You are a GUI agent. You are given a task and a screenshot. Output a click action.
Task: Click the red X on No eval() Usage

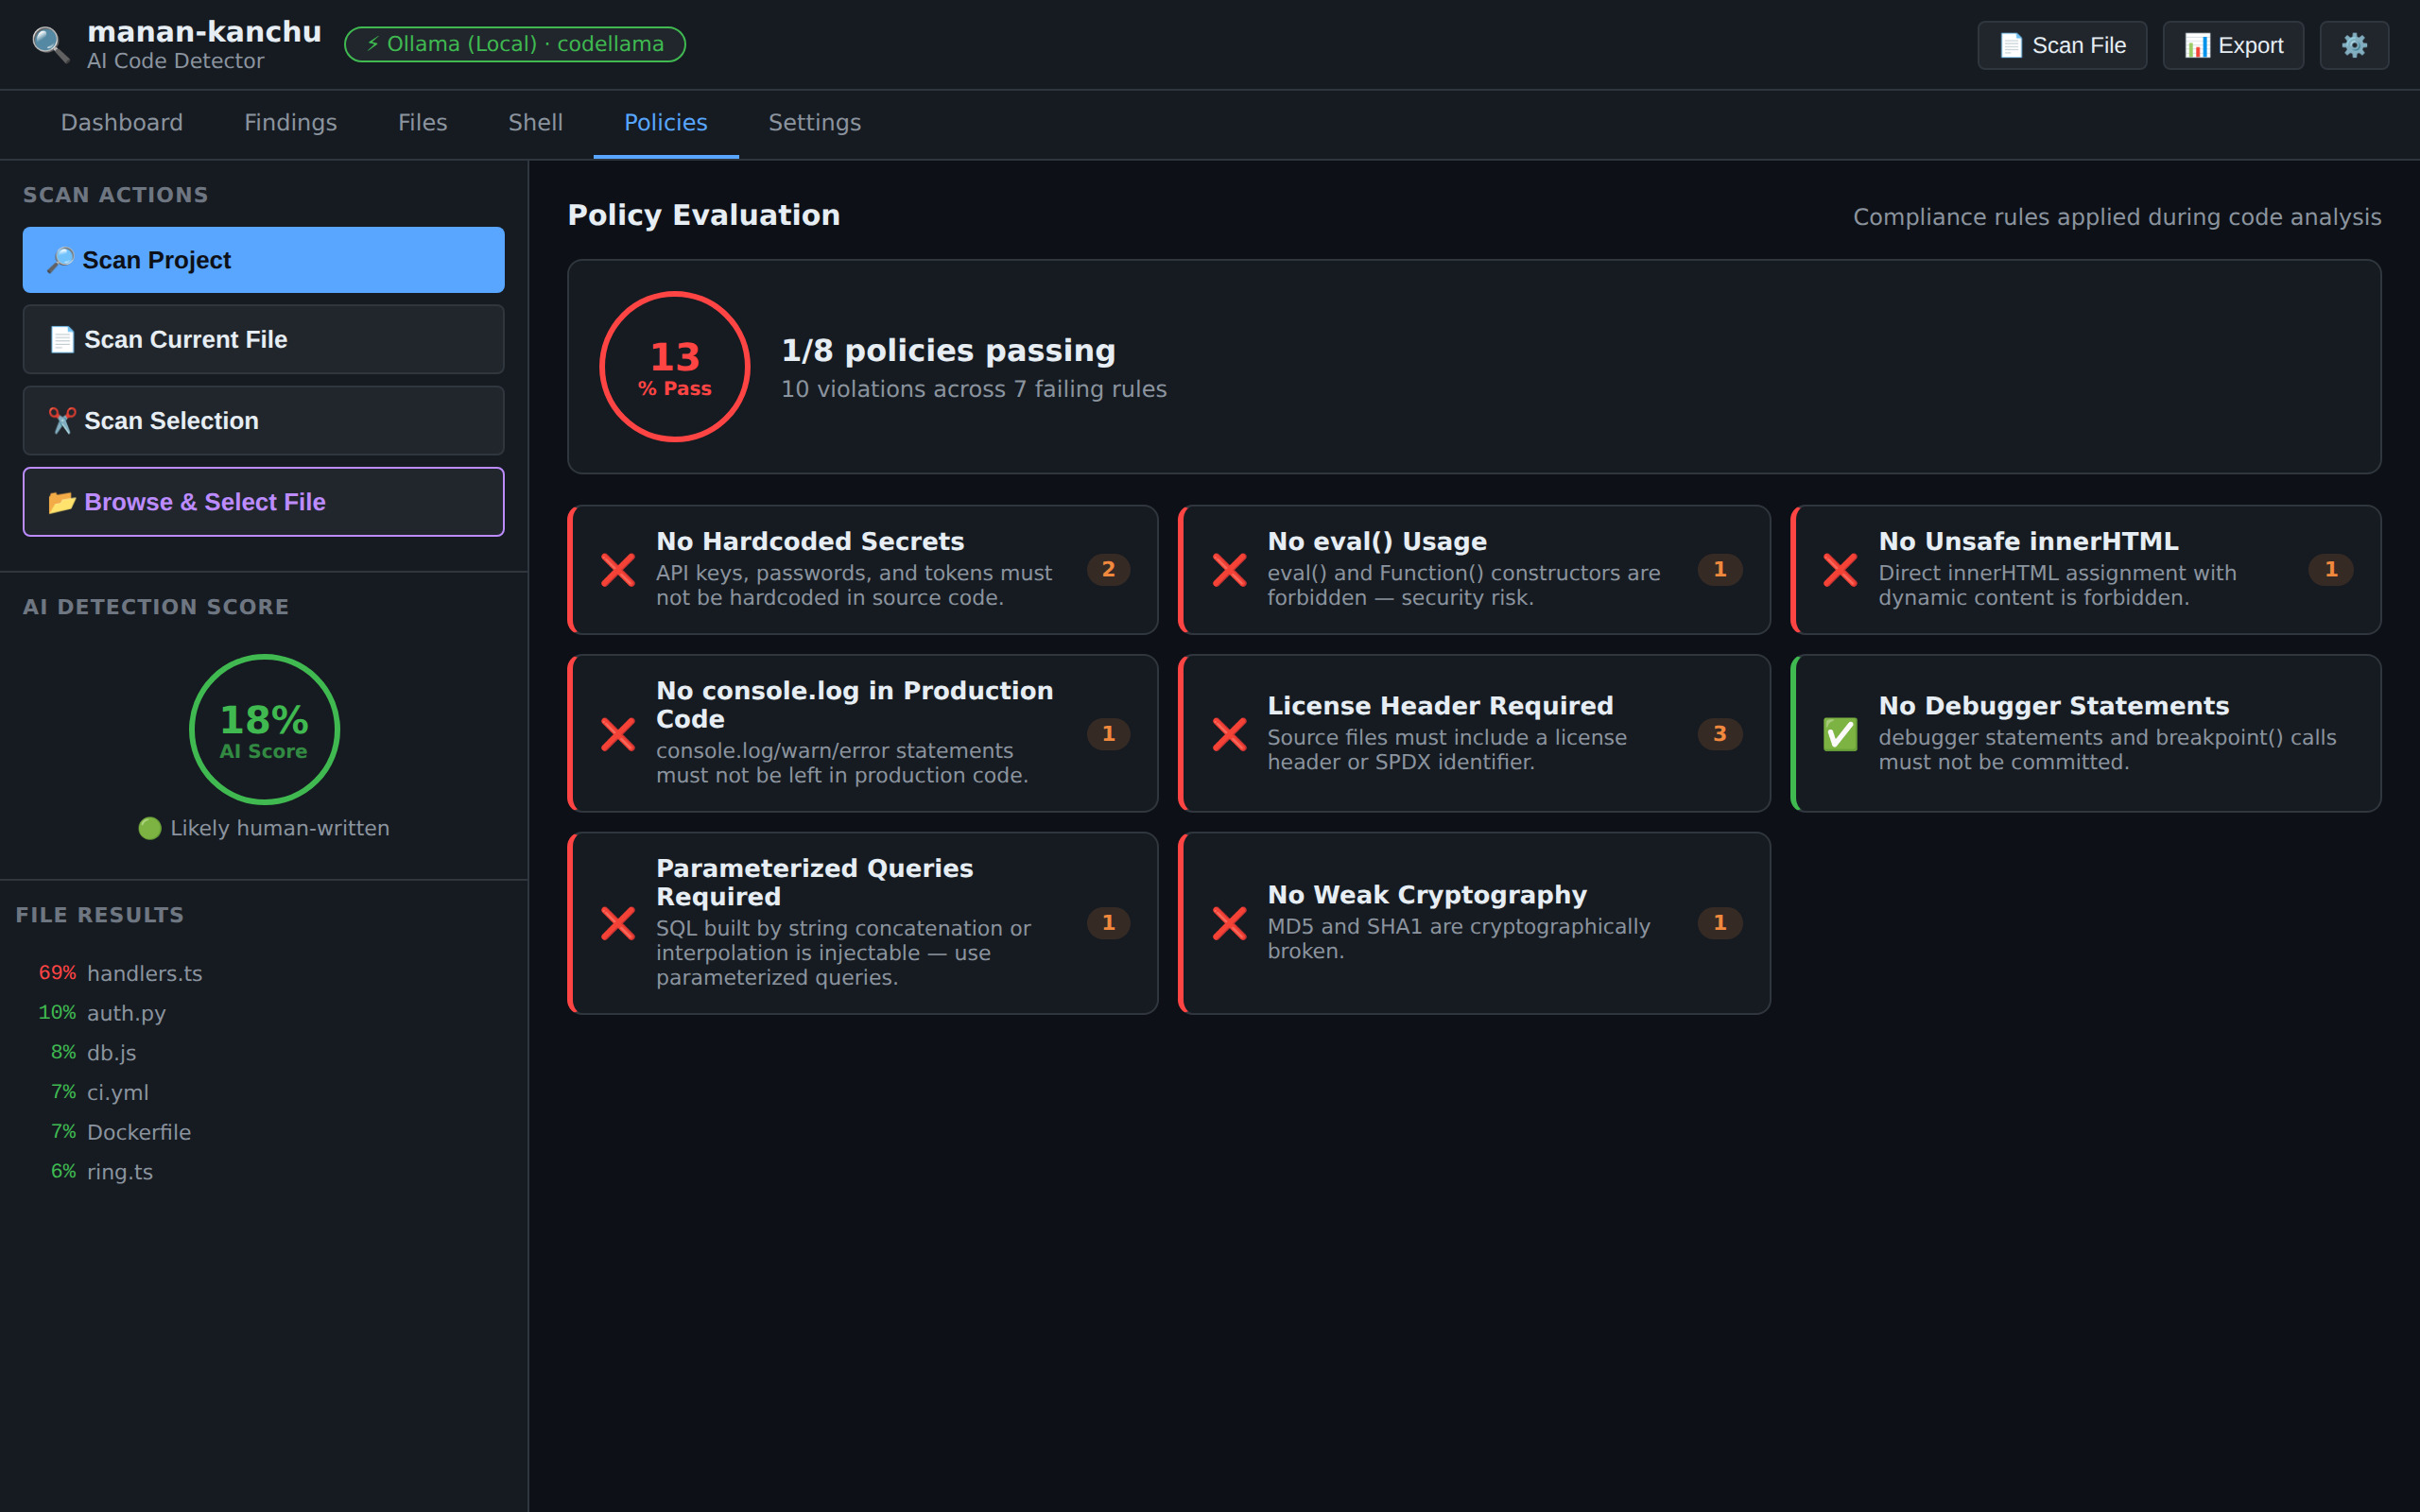point(1229,570)
